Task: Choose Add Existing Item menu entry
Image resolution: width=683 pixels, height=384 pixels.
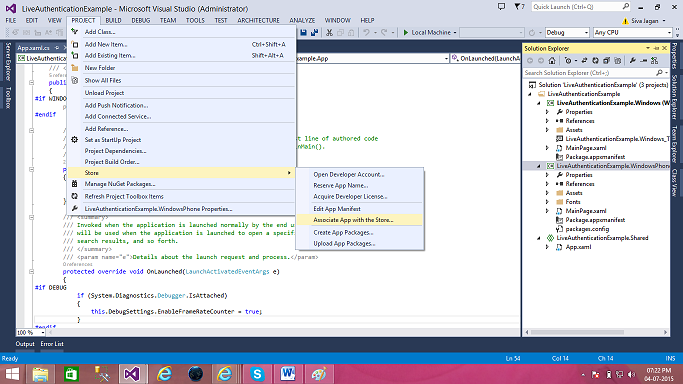Action: coord(182,56)
